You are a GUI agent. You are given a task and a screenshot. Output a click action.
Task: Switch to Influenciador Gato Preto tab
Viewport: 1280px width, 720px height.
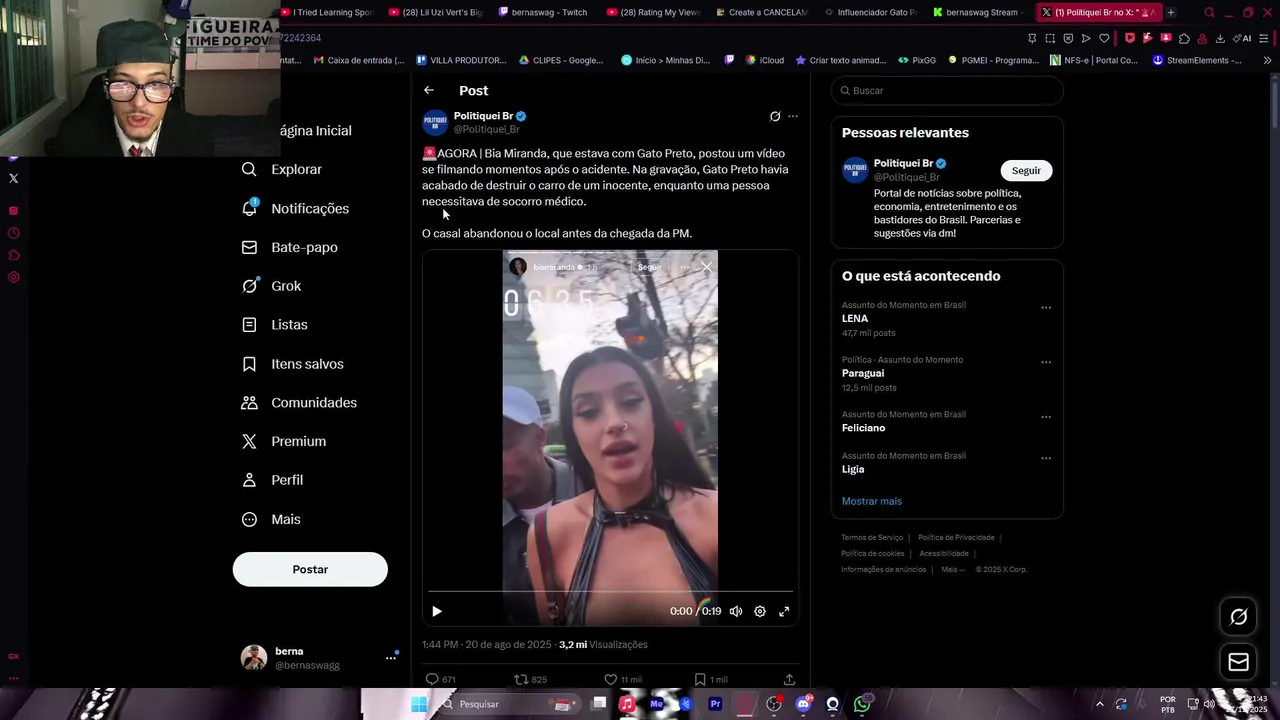(868, 12)
